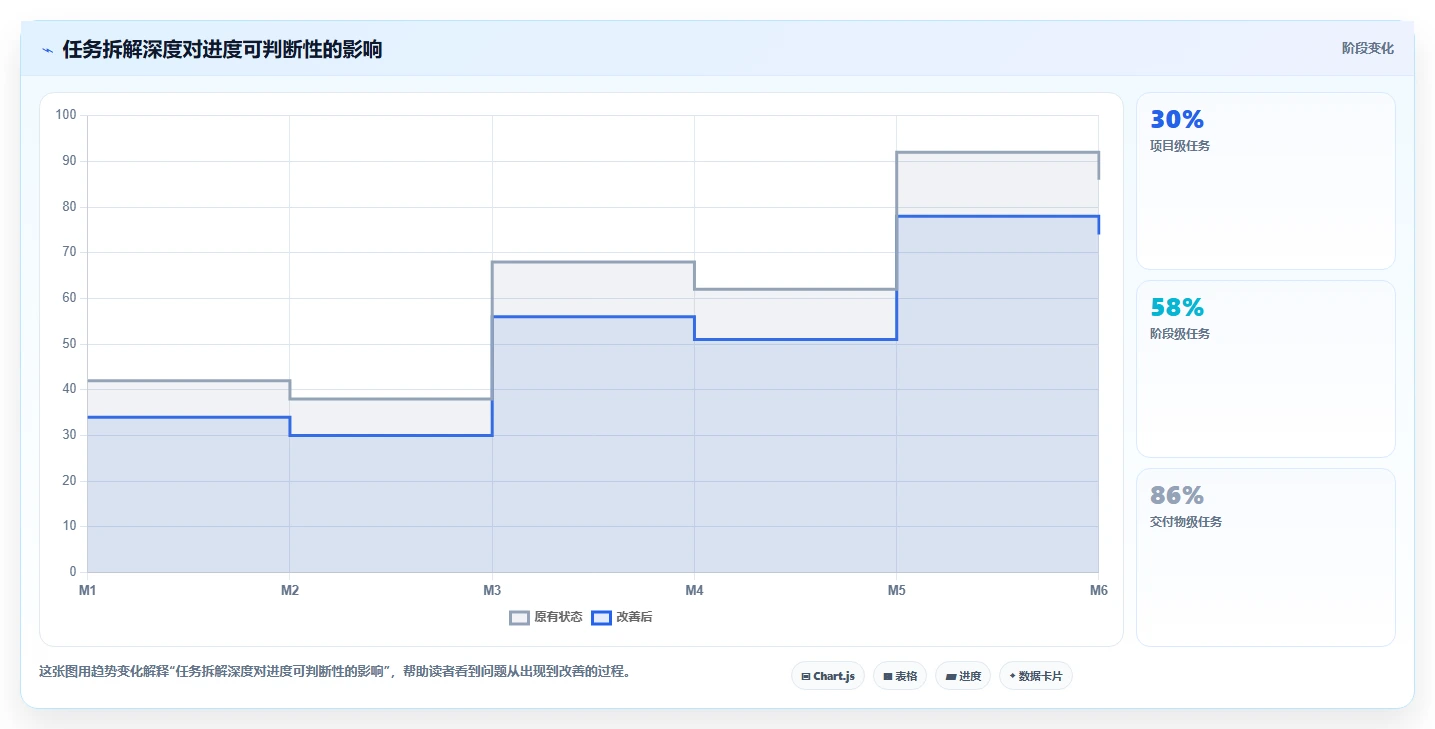Click the M3 x-axis label

(x=492, y=590)
